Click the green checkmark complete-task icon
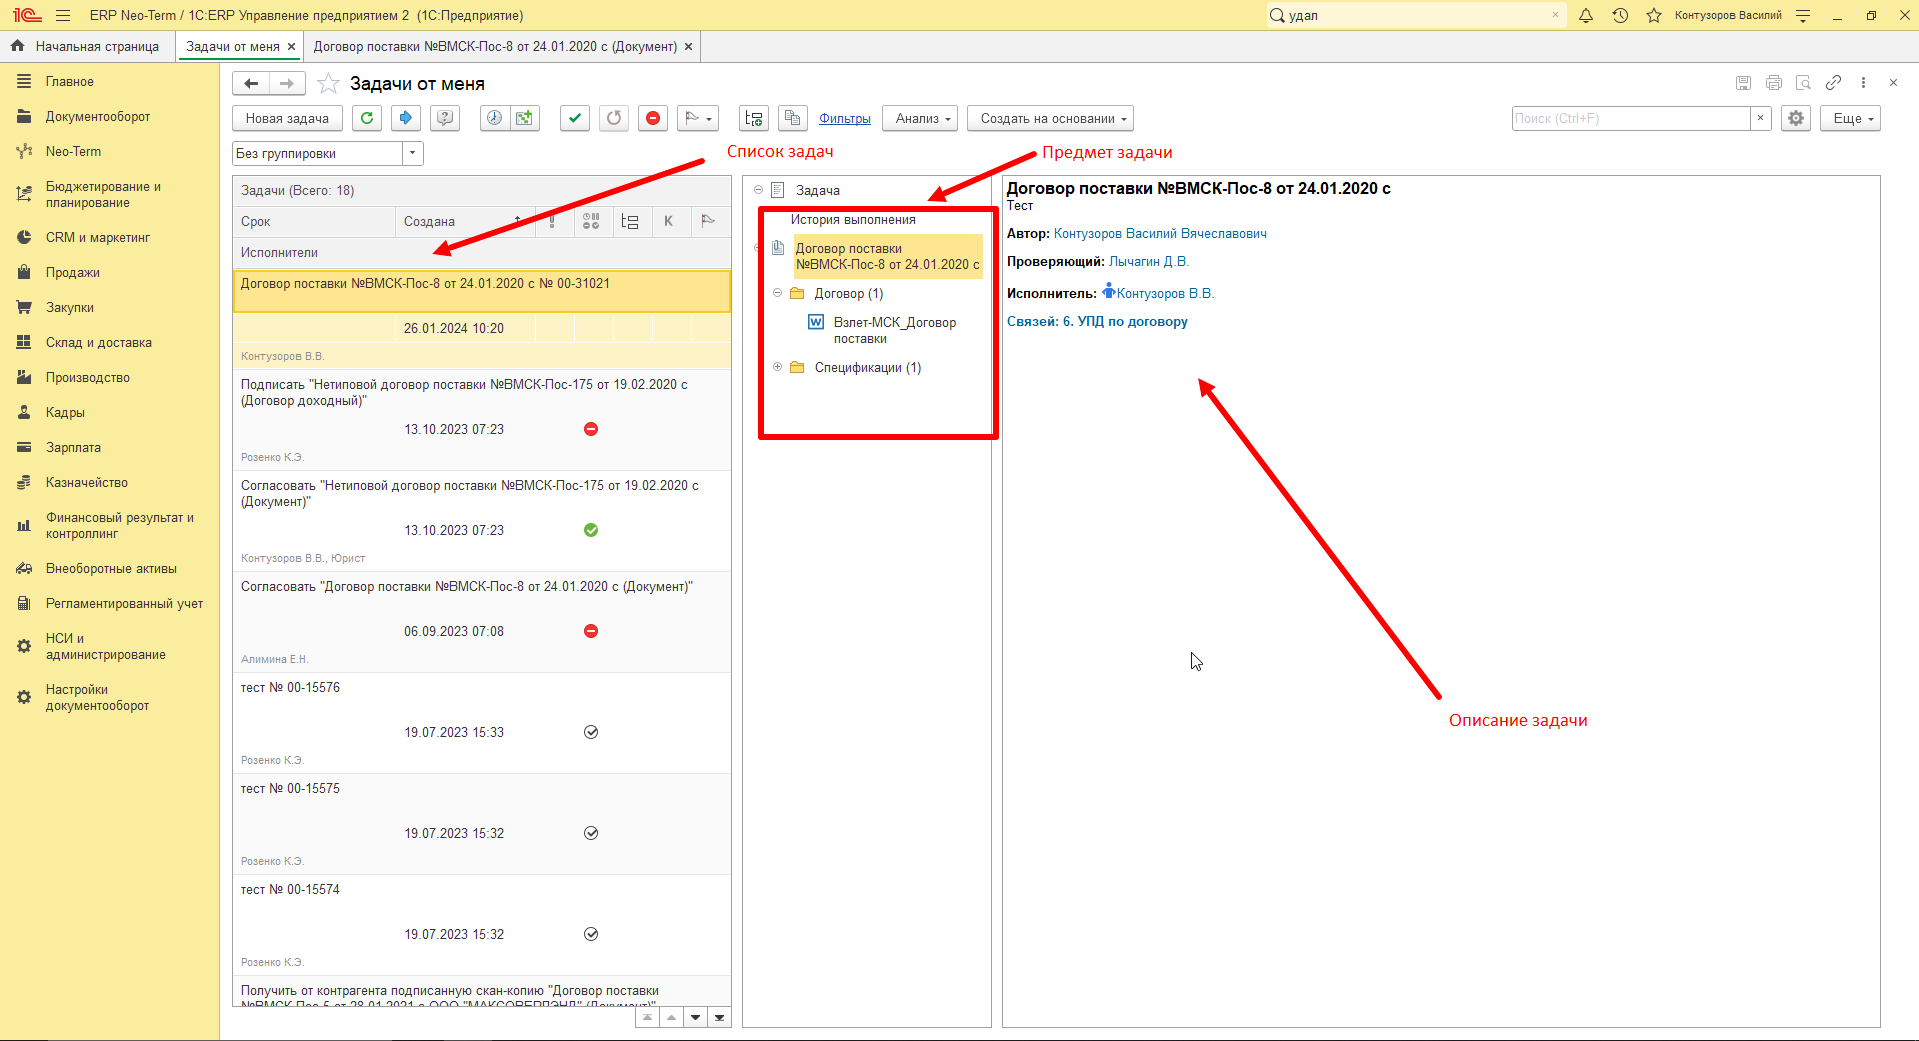The image size is (1919, 1041). (x=574, y=118)
